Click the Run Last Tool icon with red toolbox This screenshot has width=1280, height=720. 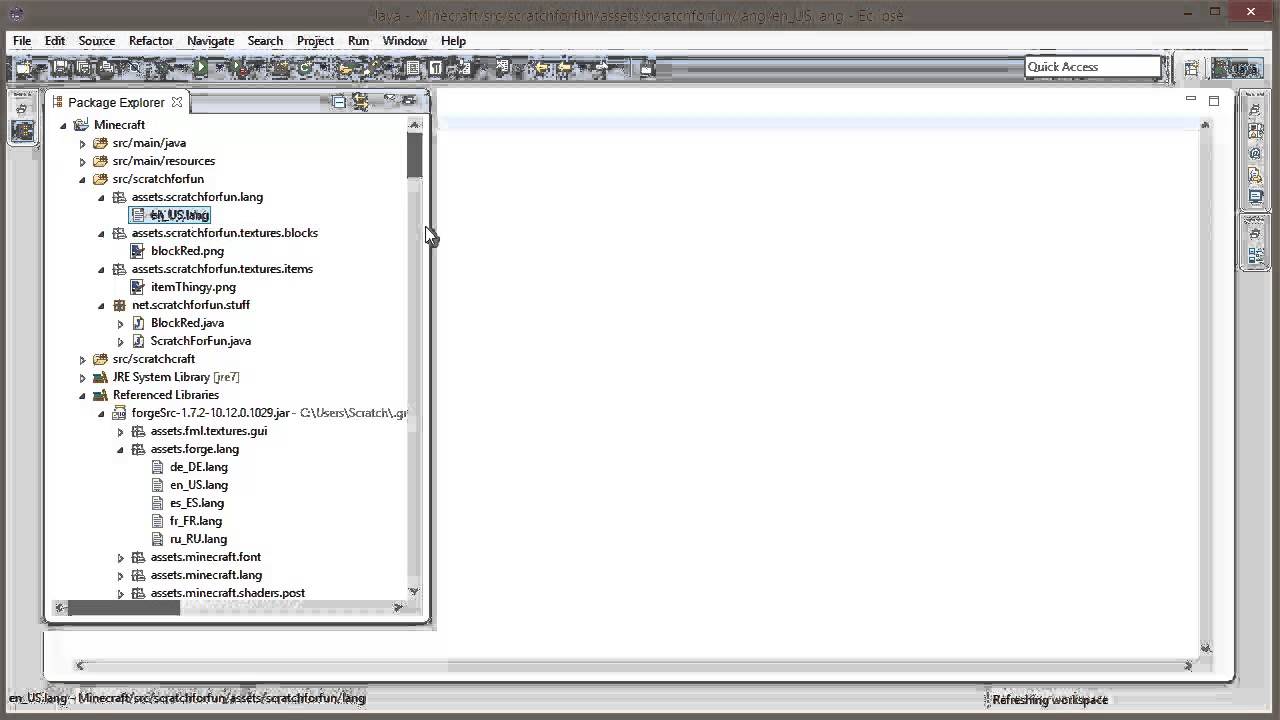[x=240, y=68]
